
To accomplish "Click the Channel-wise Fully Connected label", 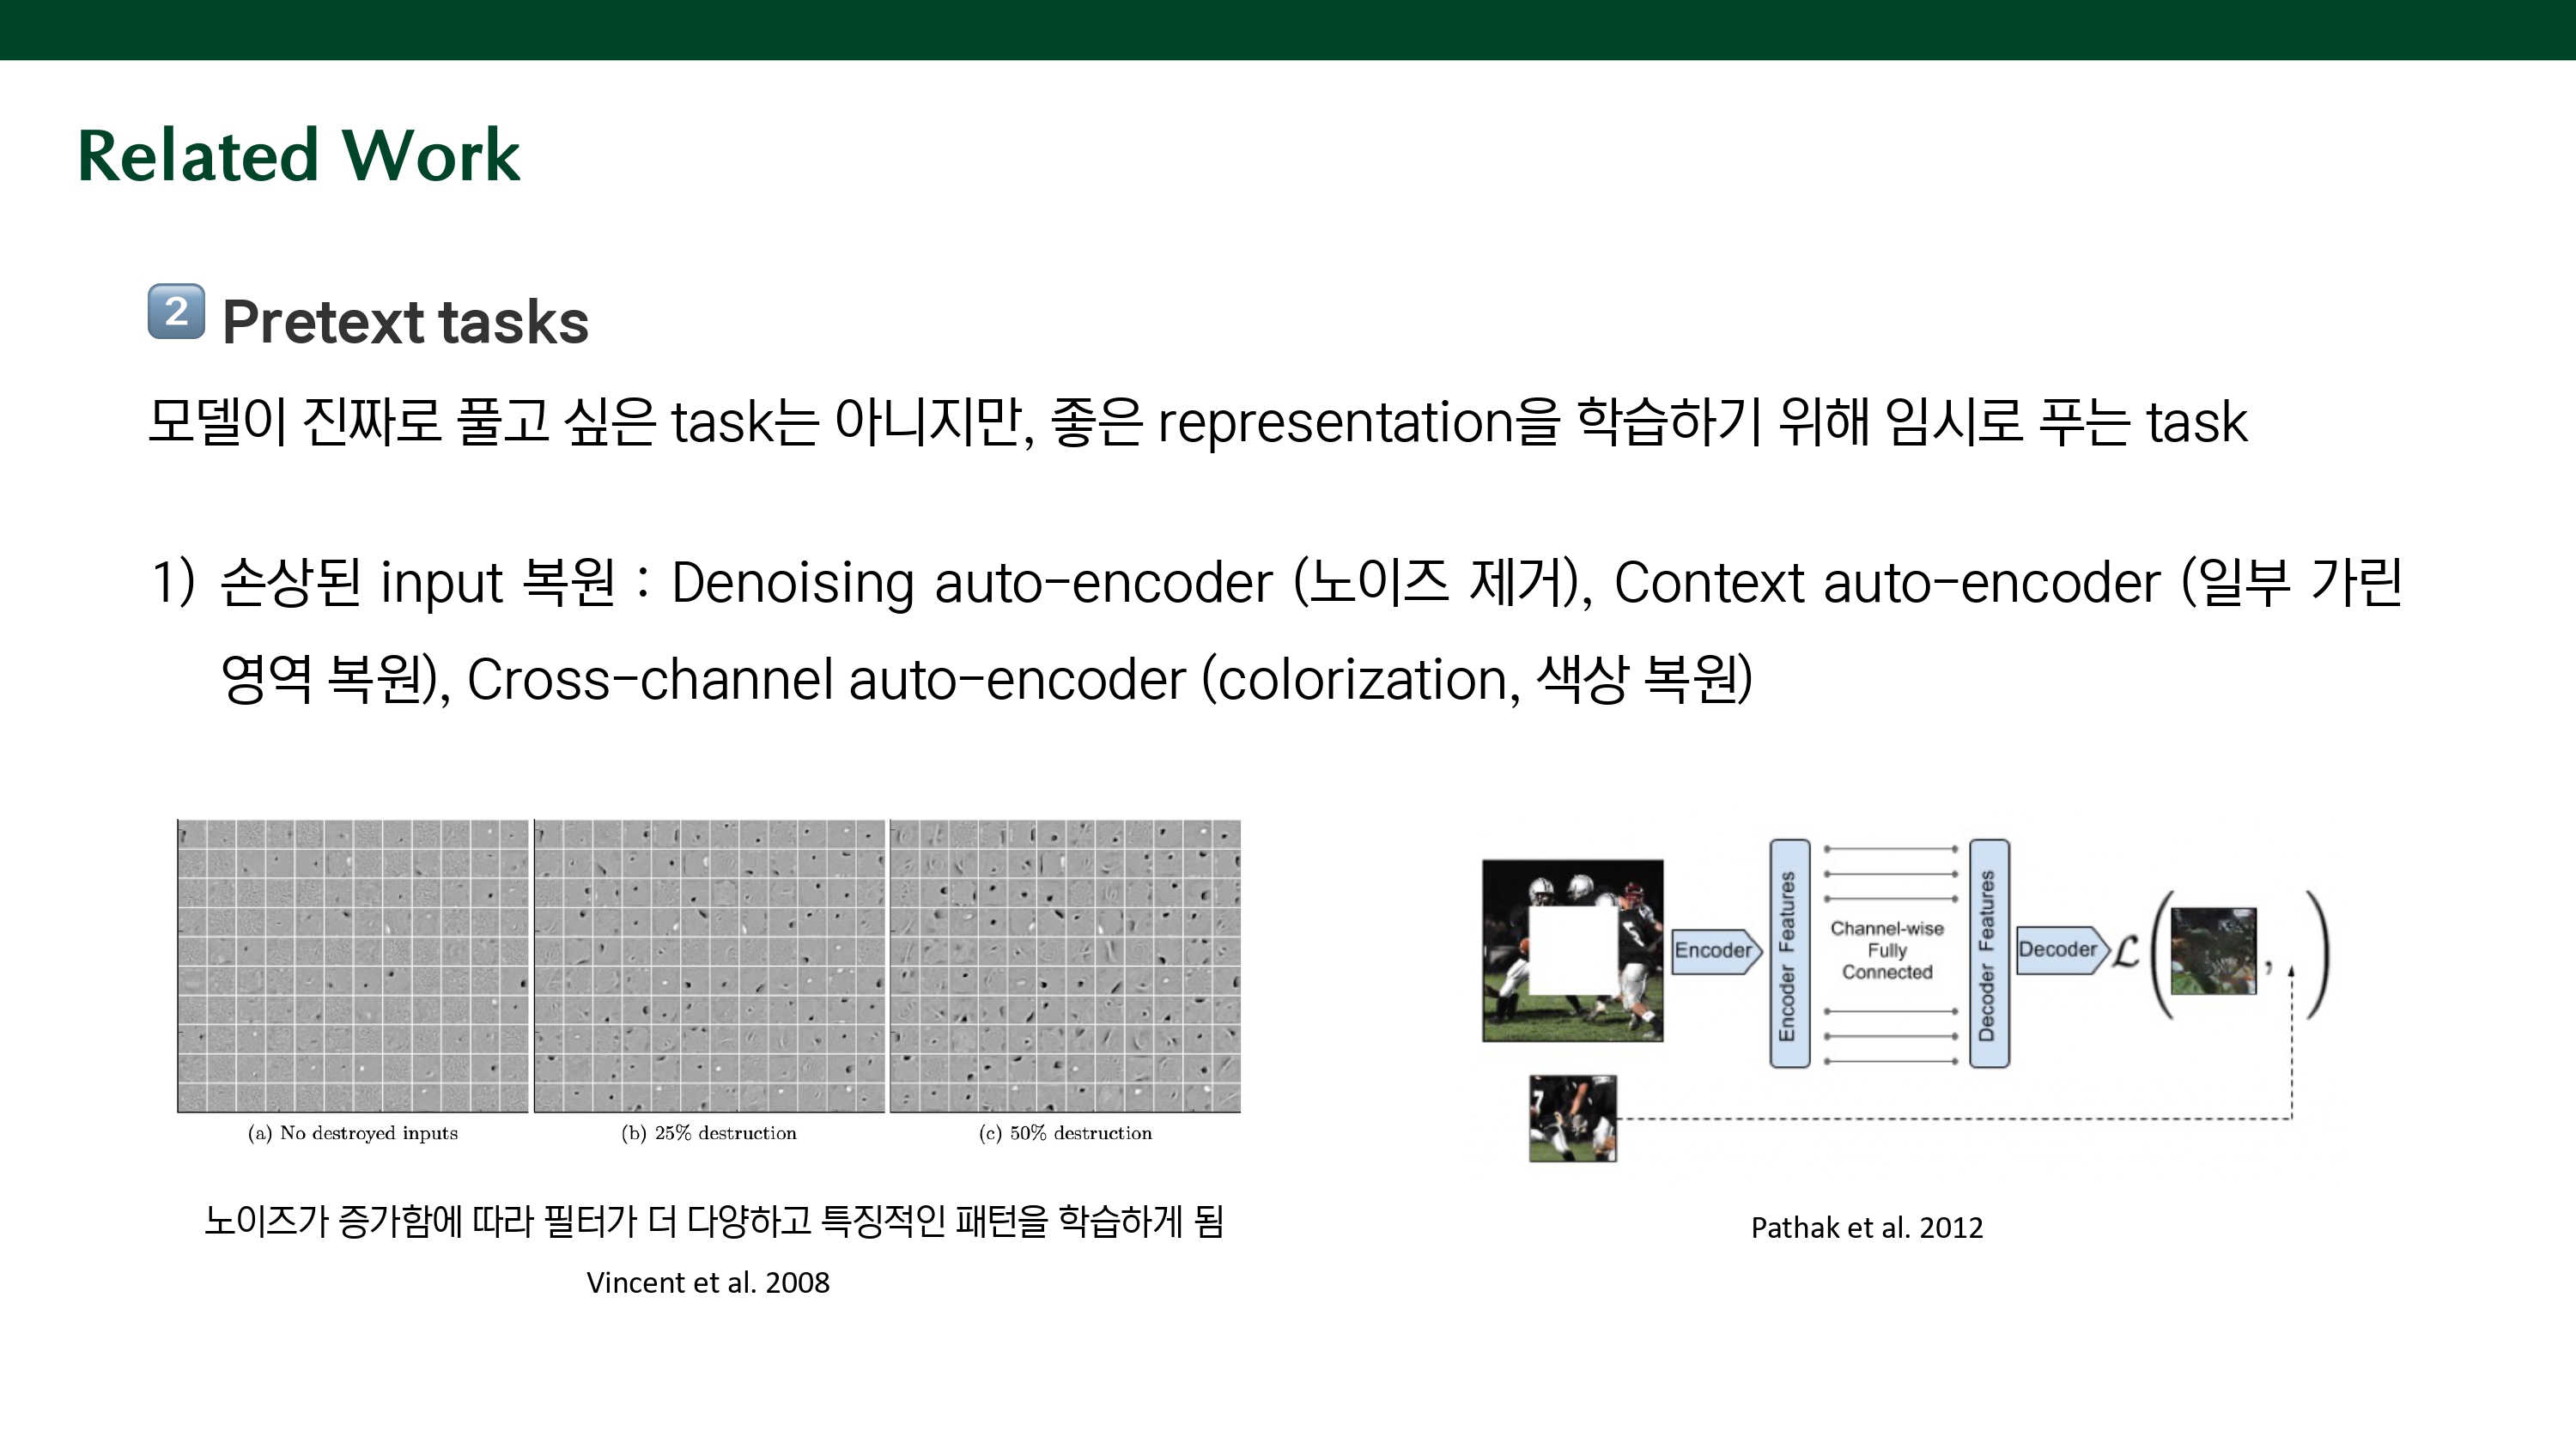I will point(1887,950).
